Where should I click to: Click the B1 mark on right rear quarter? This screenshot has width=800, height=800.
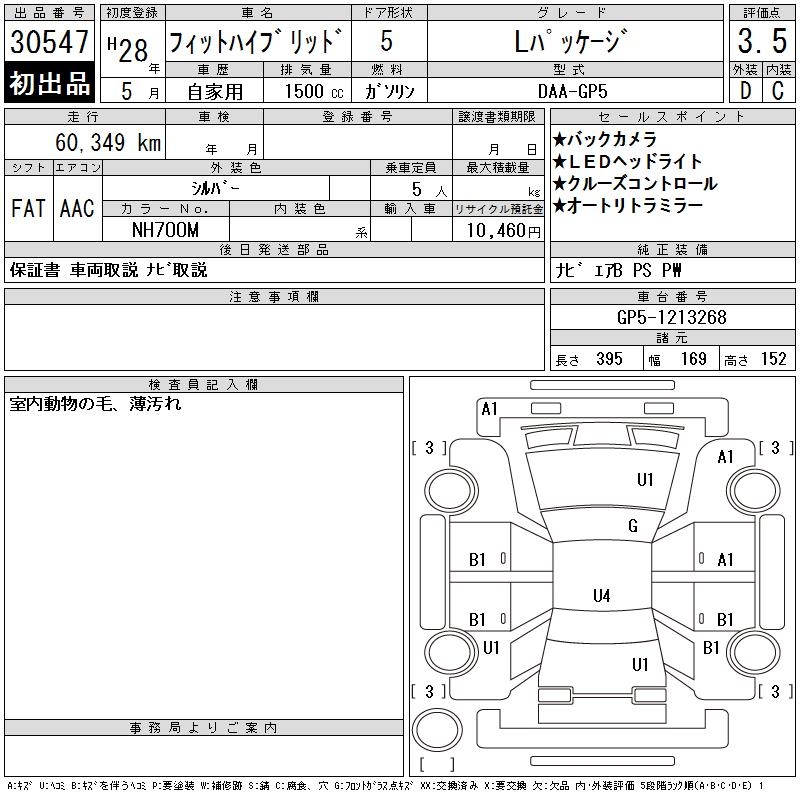coord(711,648)
